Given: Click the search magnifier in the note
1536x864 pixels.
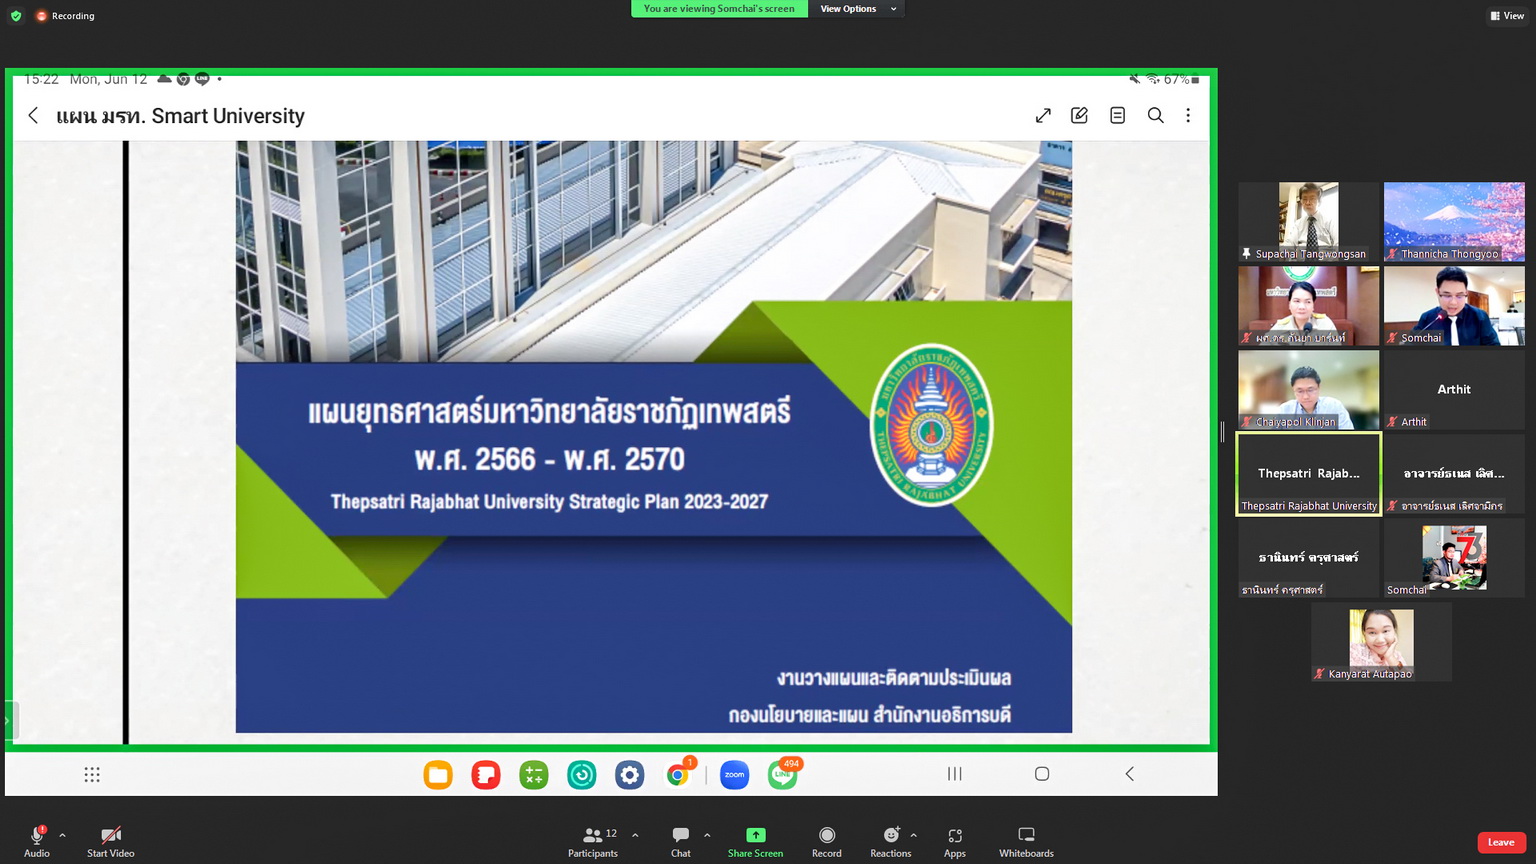Looking at the screenshot, I should click(x=1155, y=115).
